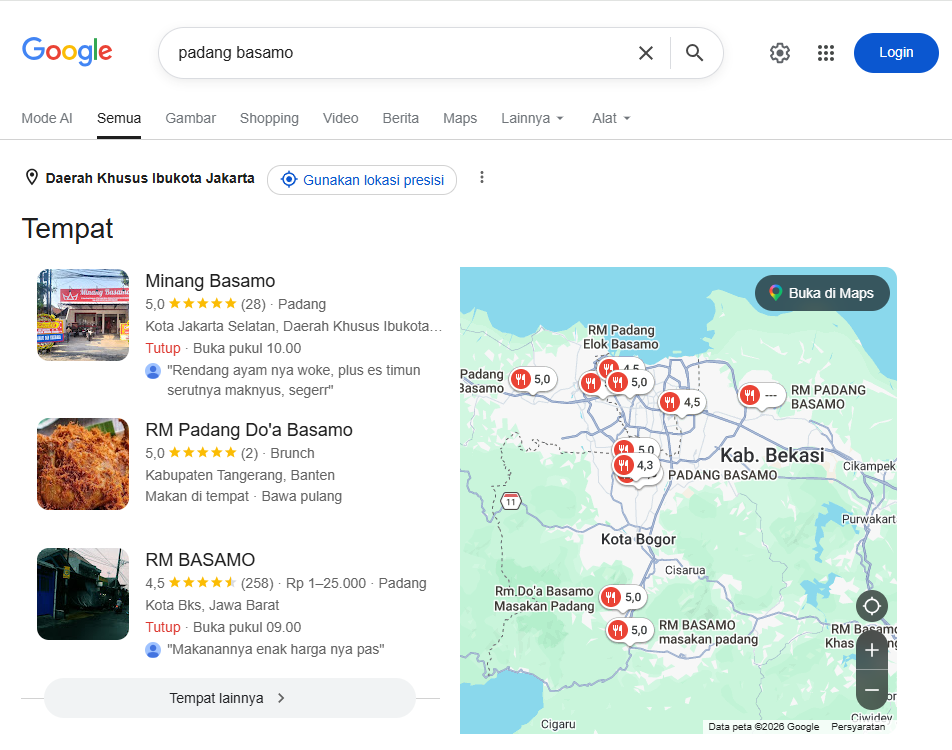The height and width of the screenshot is (750, 952).
Task: Open RM Padang Do'a Basamo food thumbnail
Action: pos(83,464)
